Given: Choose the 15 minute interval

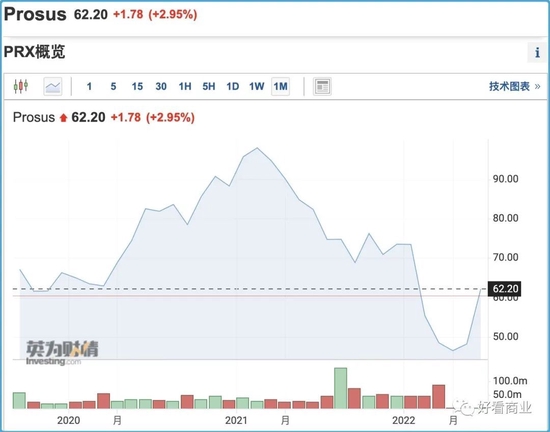Looking at the screenshot, I should [x=137, y=86].
